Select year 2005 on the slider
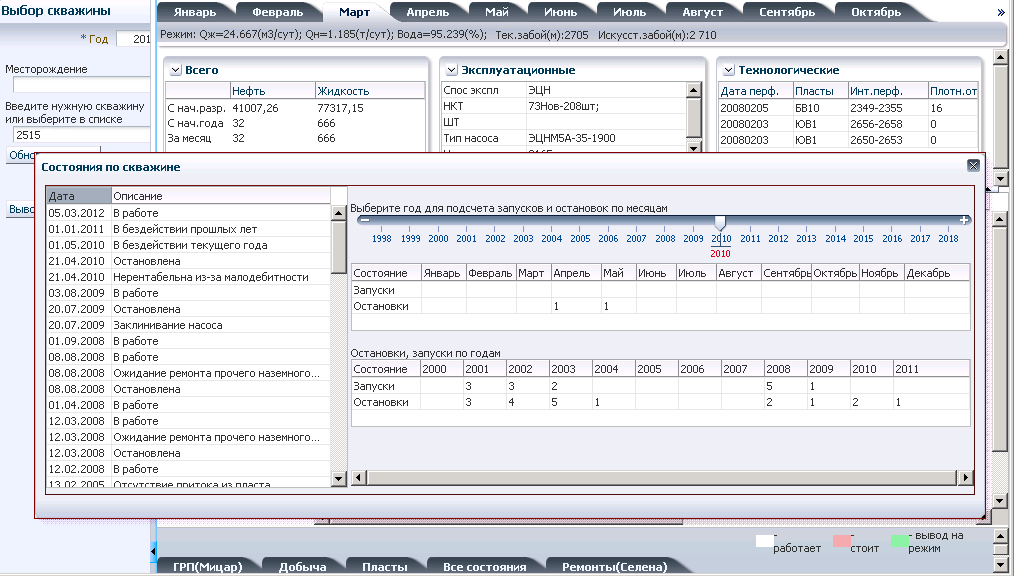1014x576 pixels. point(580,239)
